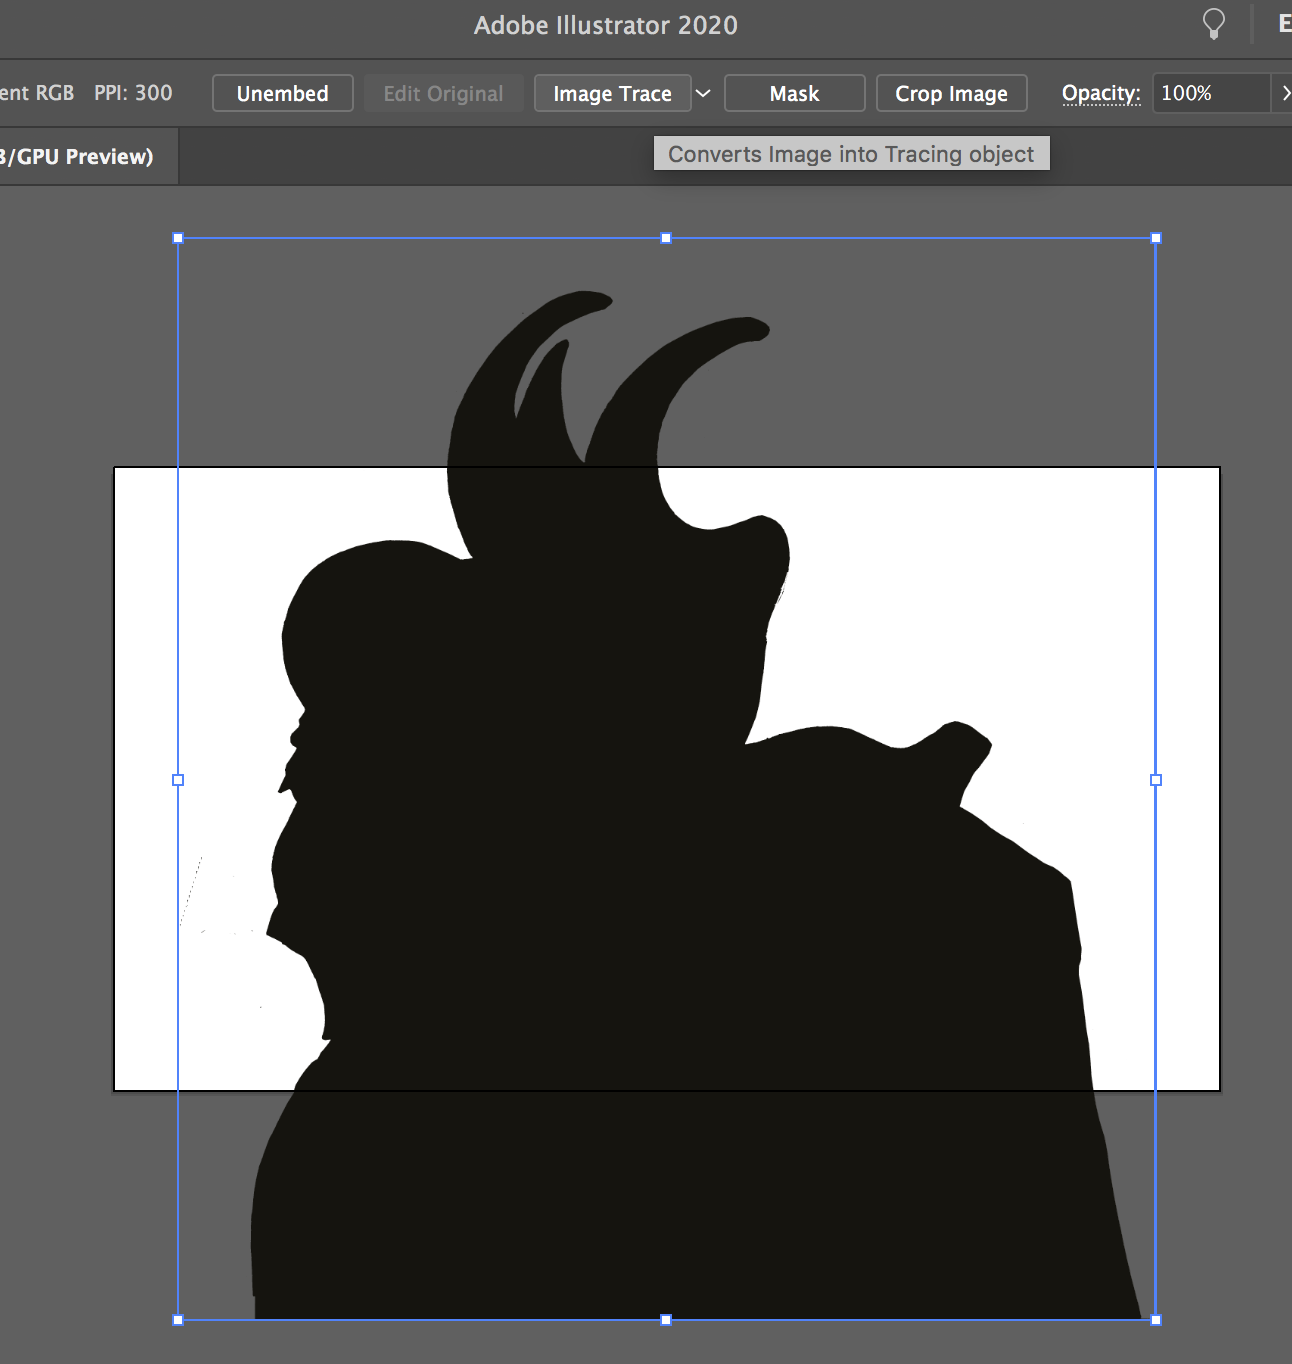Click the bottom-left selection handle
Screen dimensions: 1292x1364
point(178,1320)
